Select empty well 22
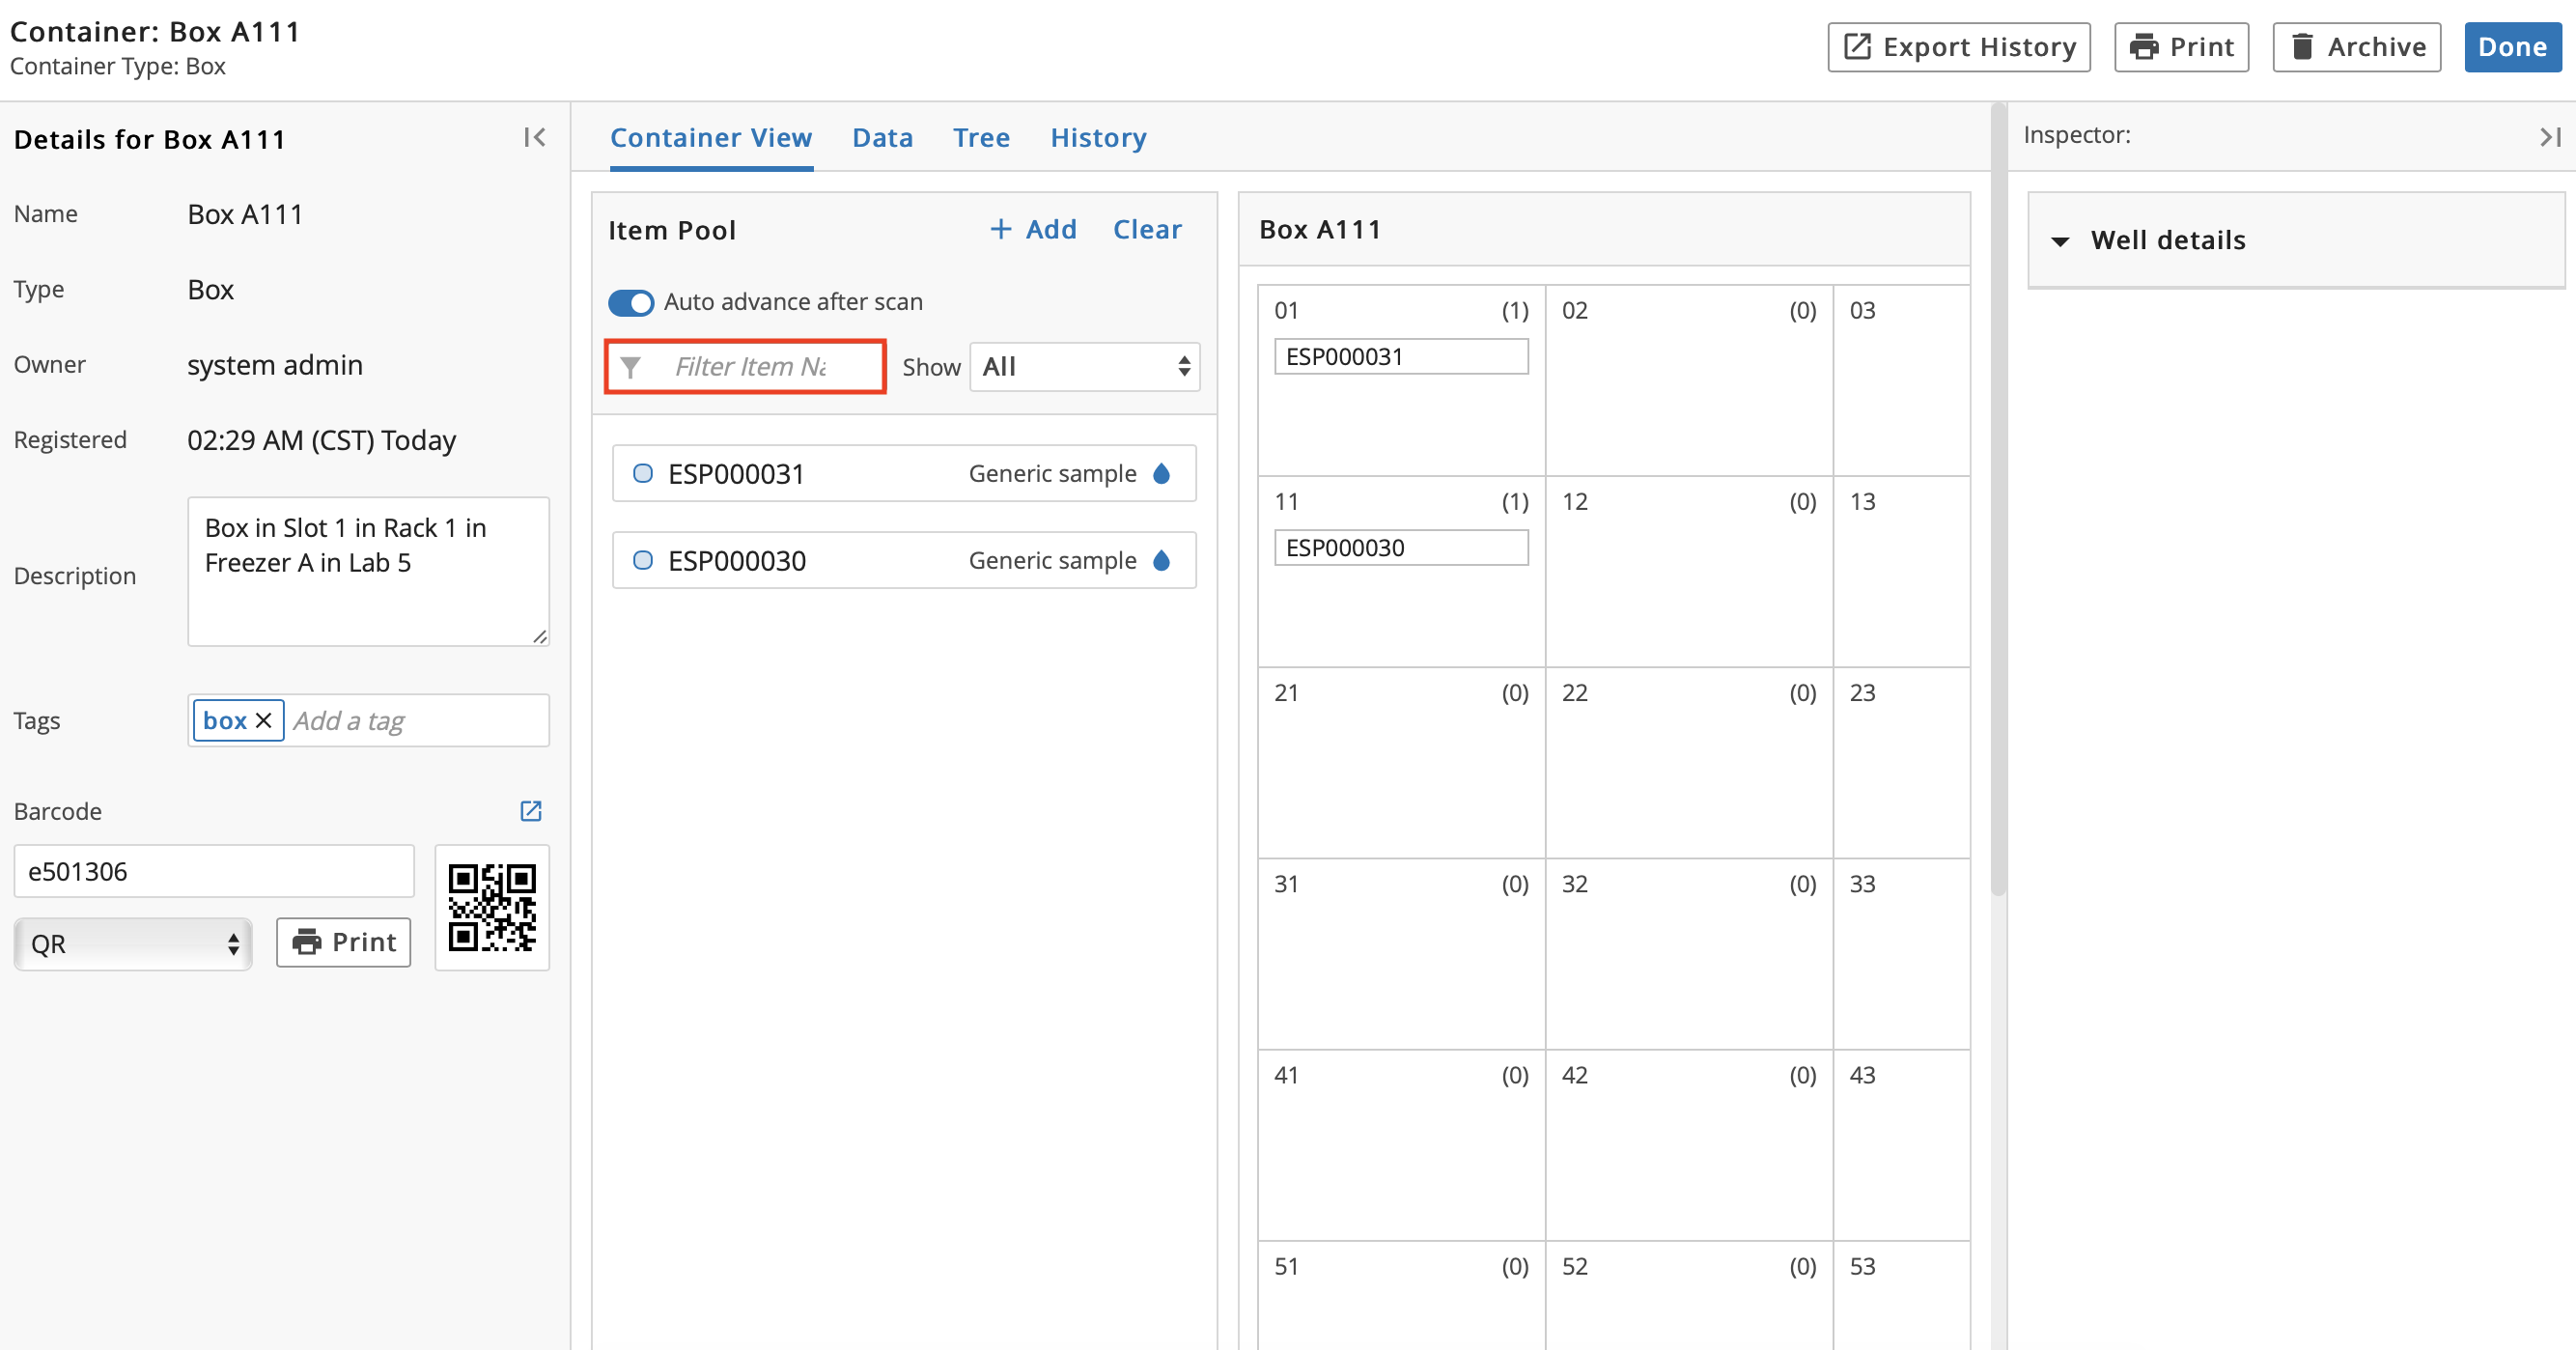 coord(1689,762)
